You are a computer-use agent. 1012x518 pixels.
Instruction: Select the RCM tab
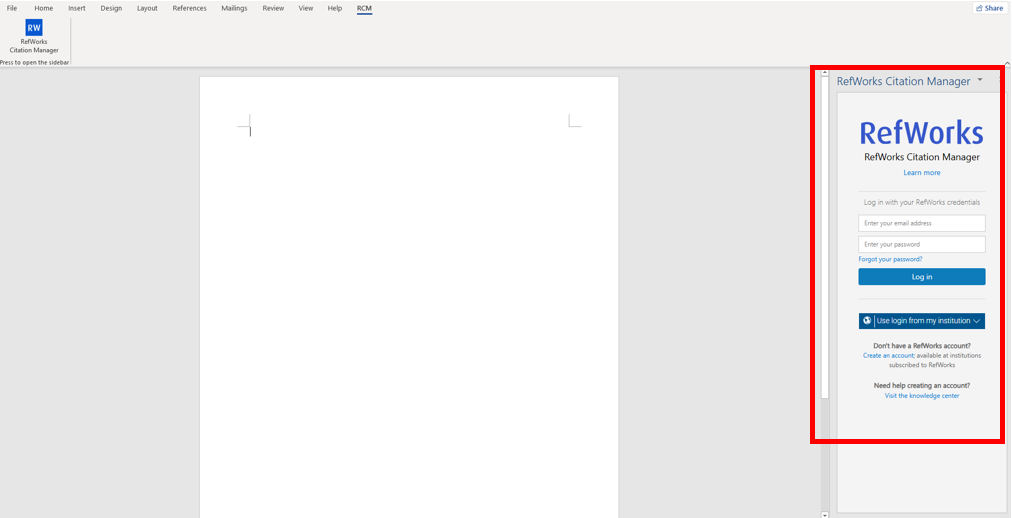[x=364, y=8]
